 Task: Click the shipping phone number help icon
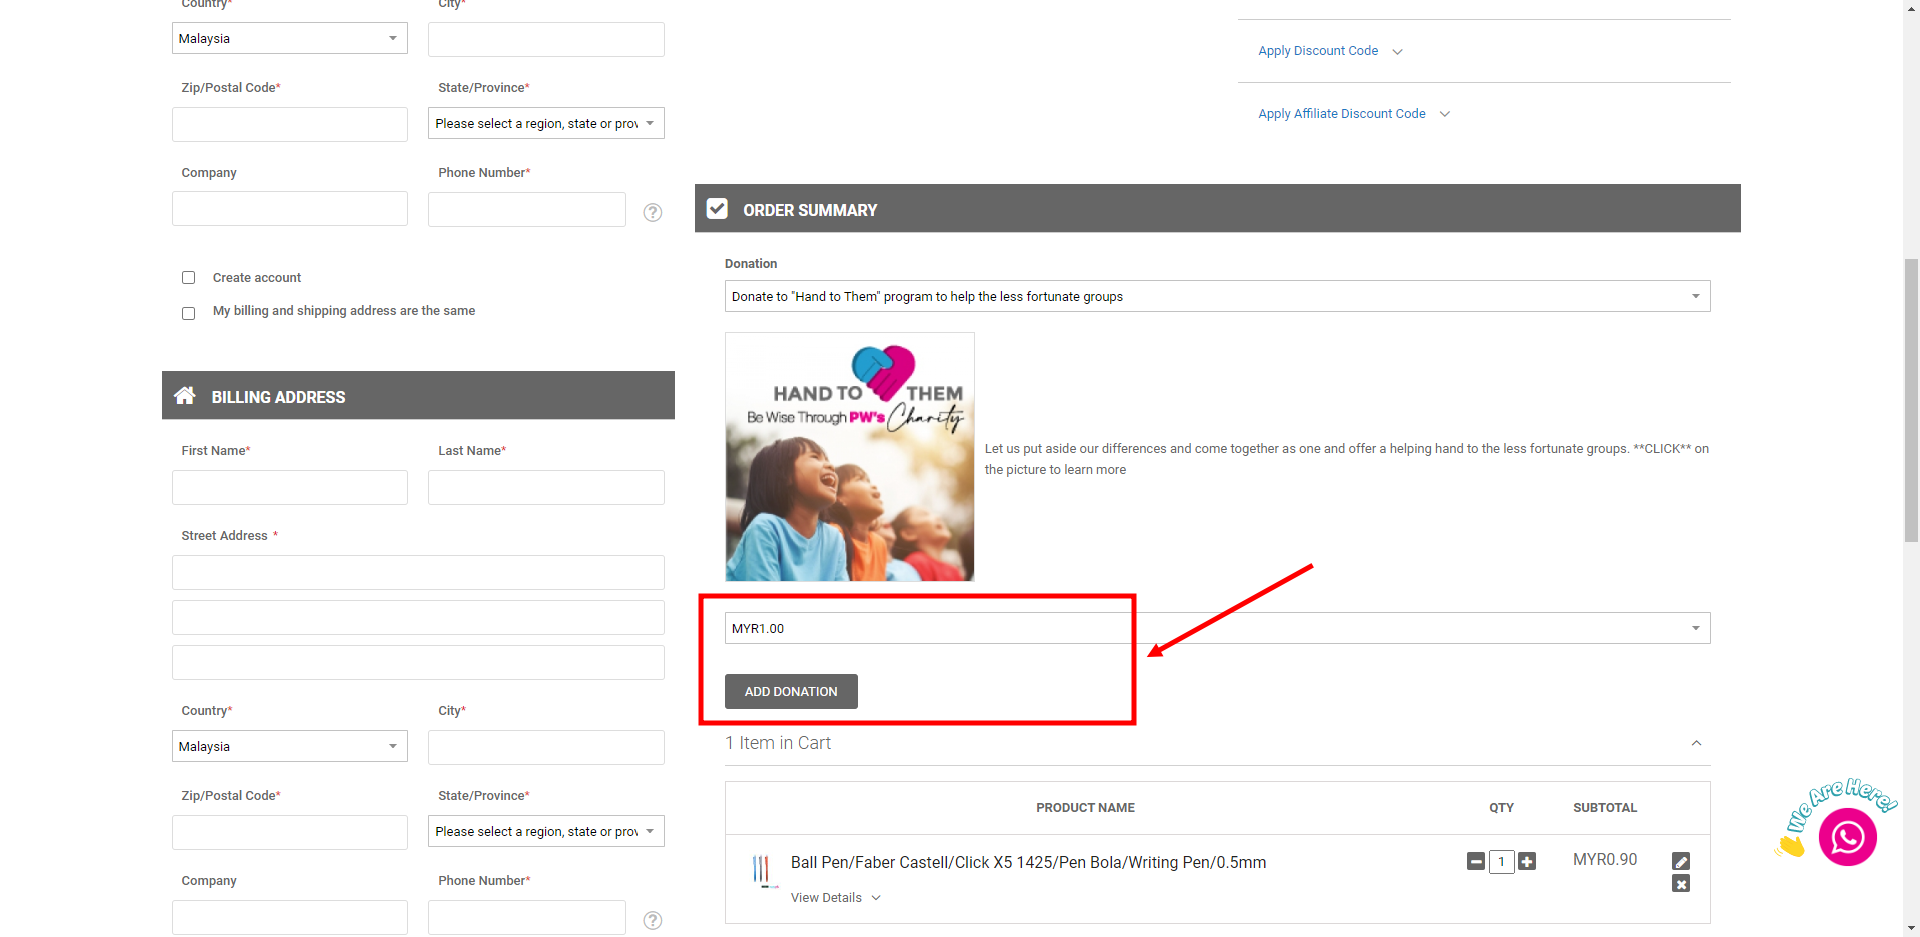[653, 212]
